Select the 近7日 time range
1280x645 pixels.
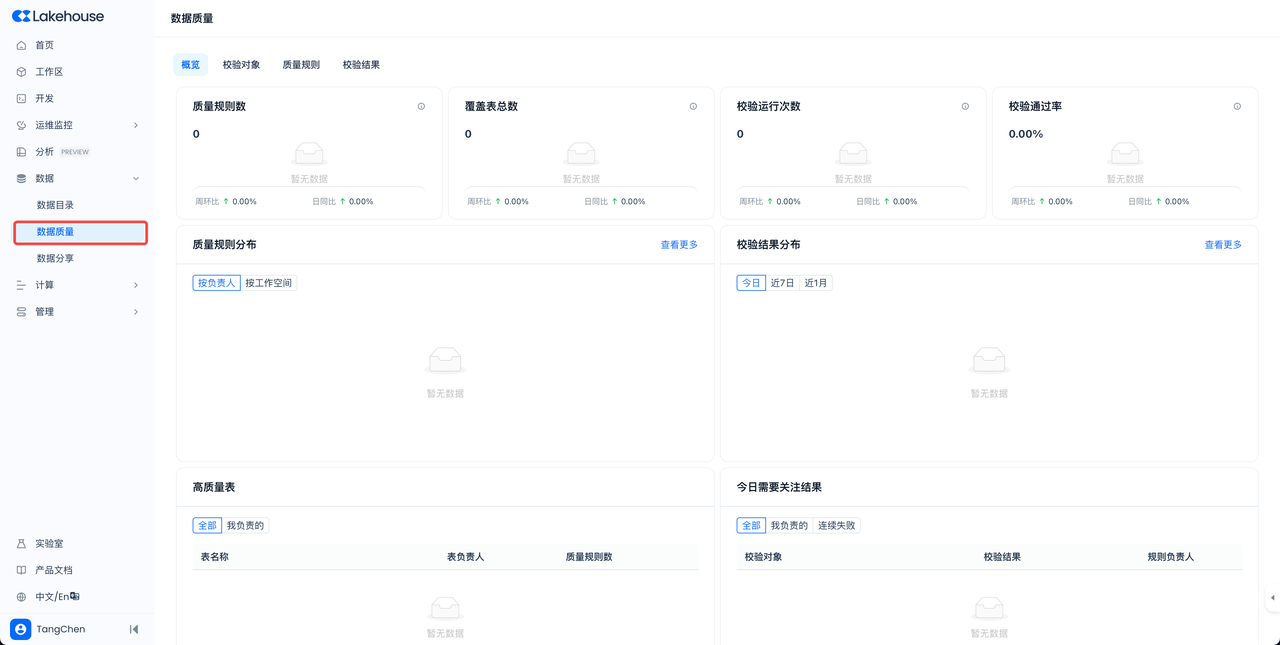pos(782,283)
